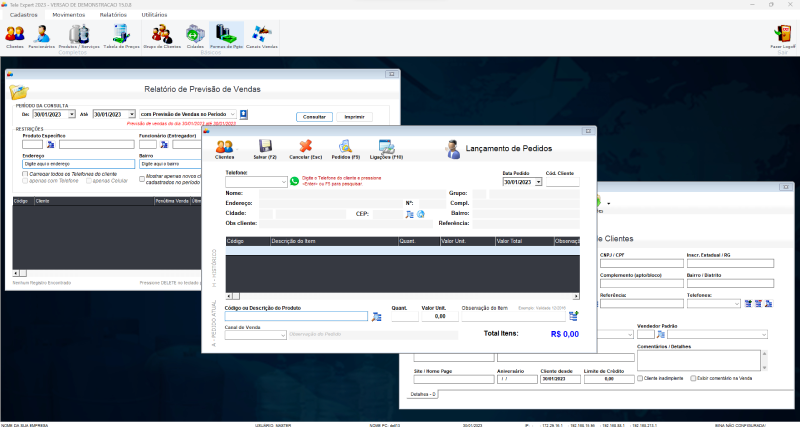Image resolution: width=800 pixels, height=430 pixels.
Task: Open the Cadastros menu tab
Action: point(23,15)
